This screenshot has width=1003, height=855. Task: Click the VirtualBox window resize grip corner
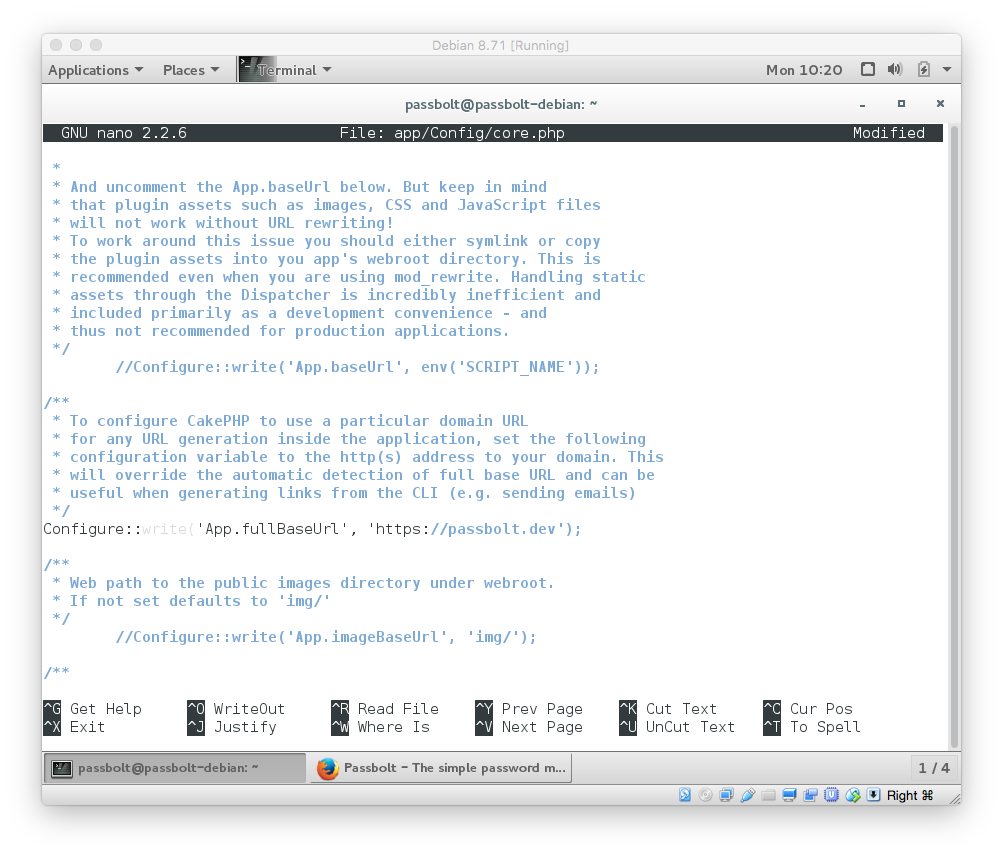(x=955, y=798)
